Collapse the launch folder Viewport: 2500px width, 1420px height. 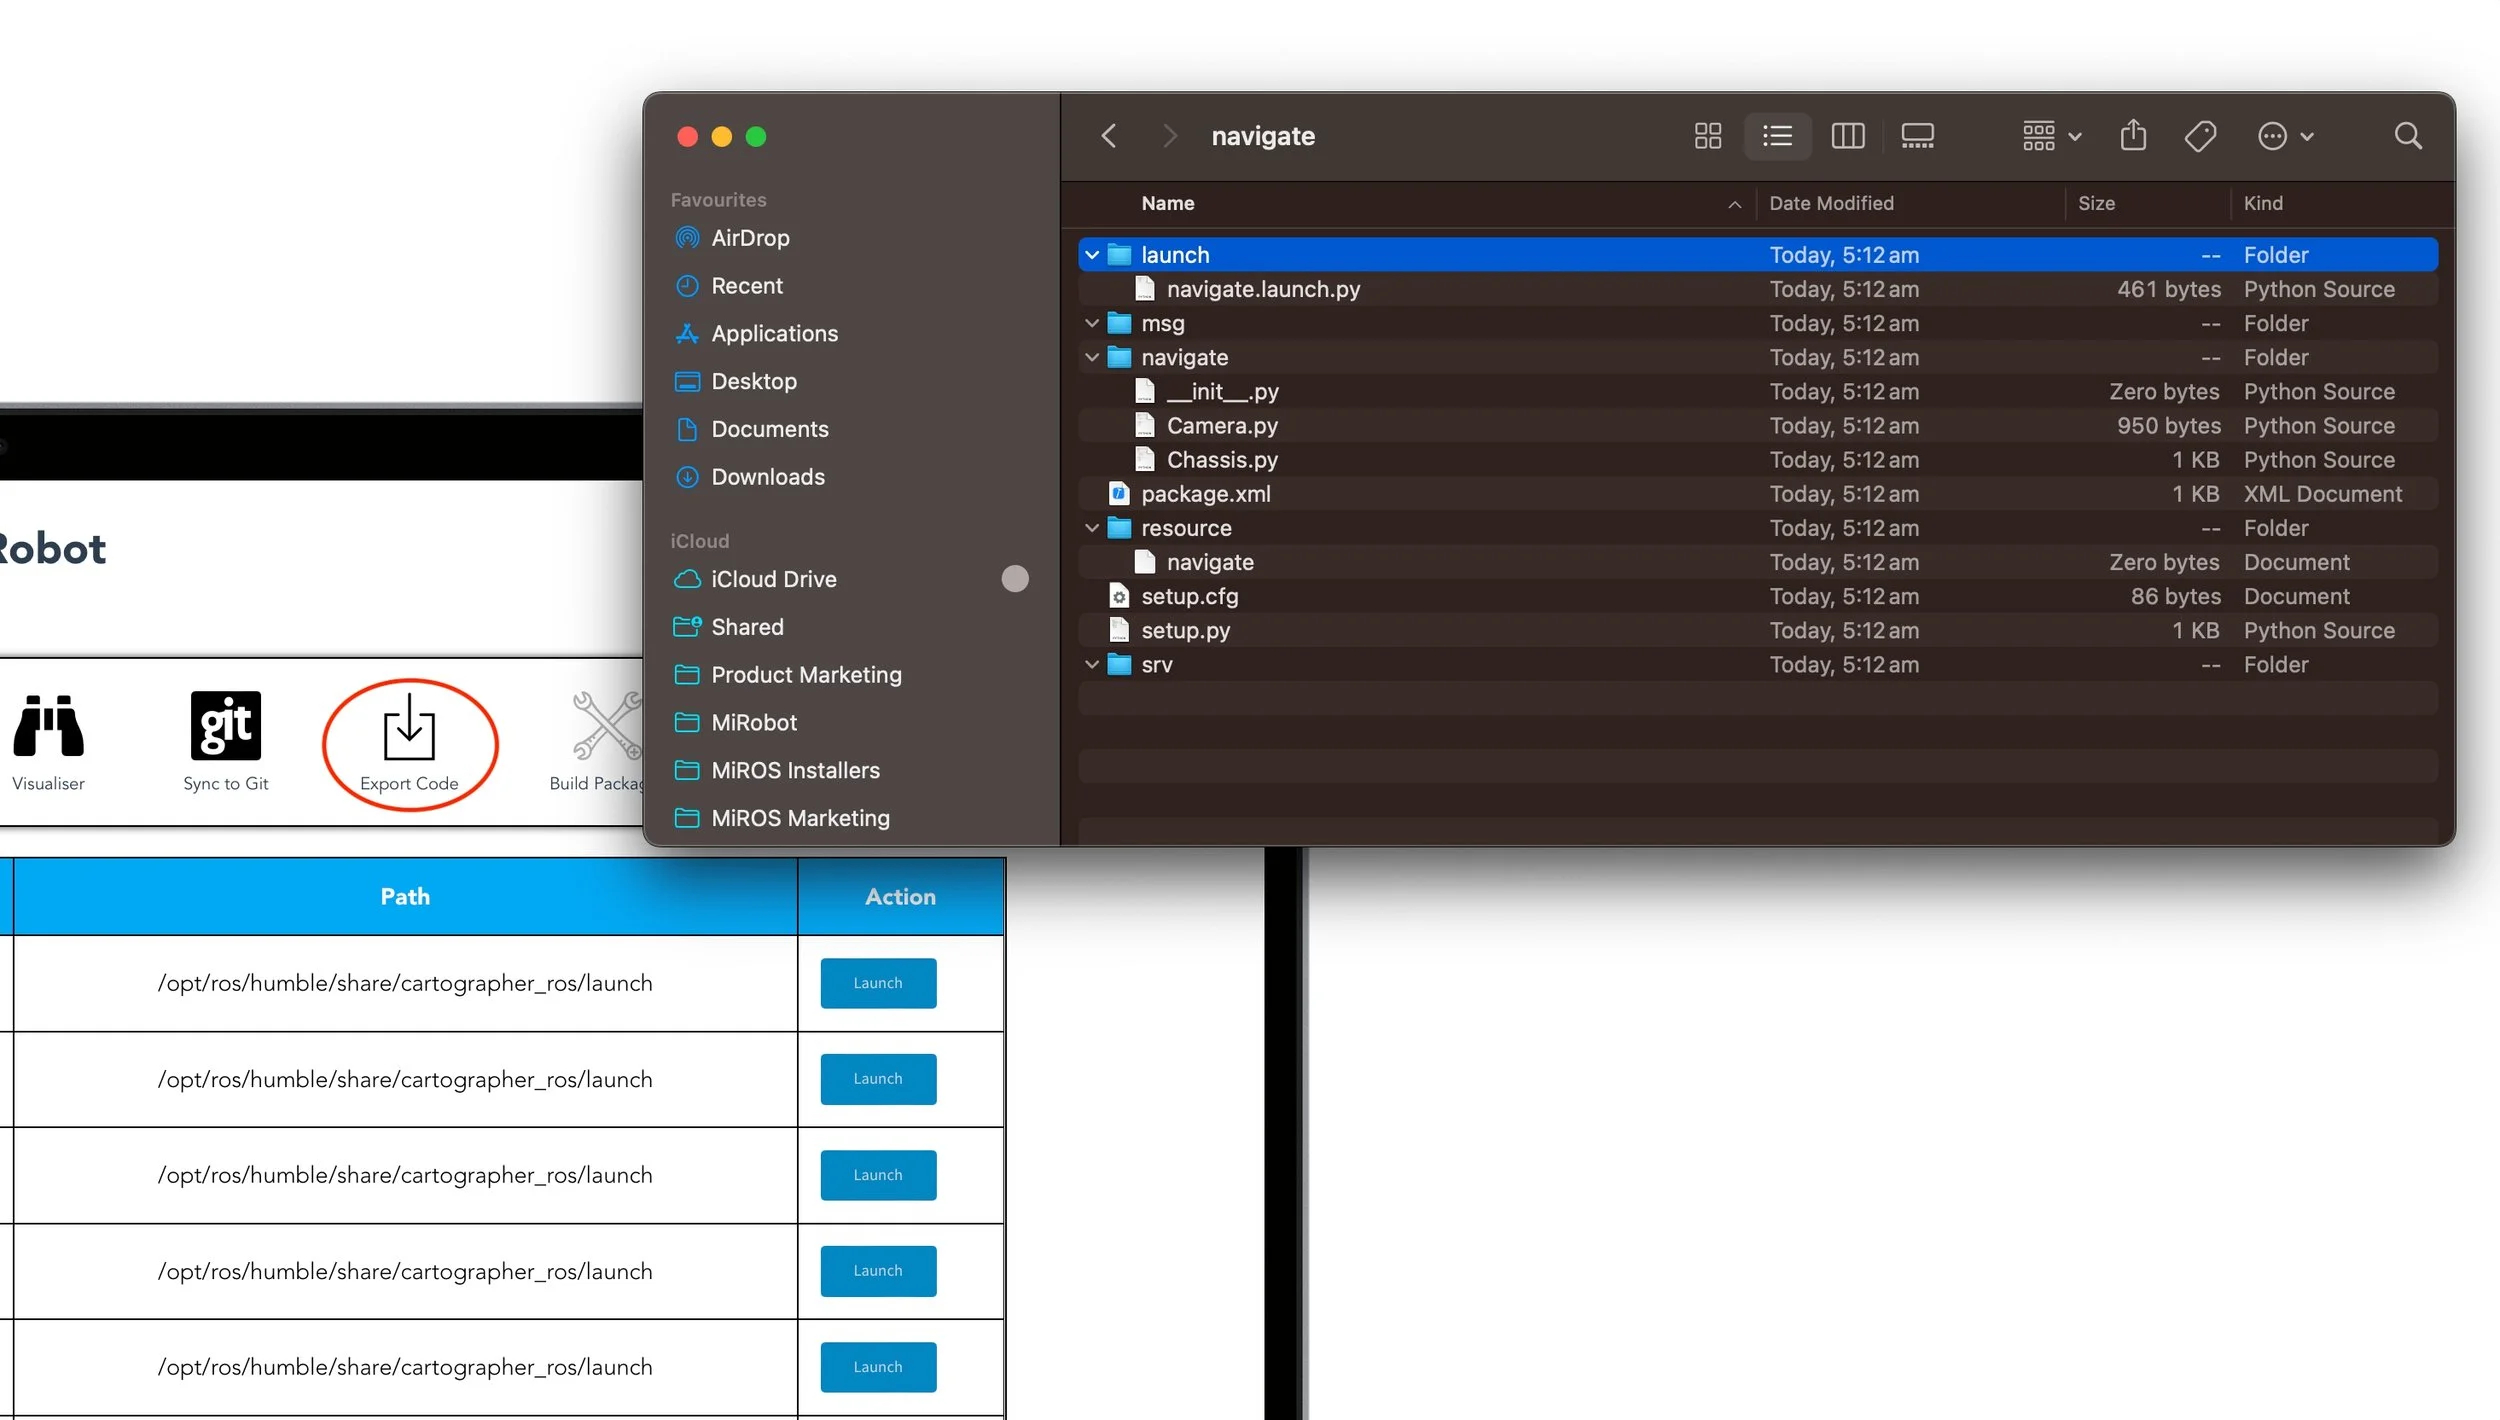(1092, 255)
